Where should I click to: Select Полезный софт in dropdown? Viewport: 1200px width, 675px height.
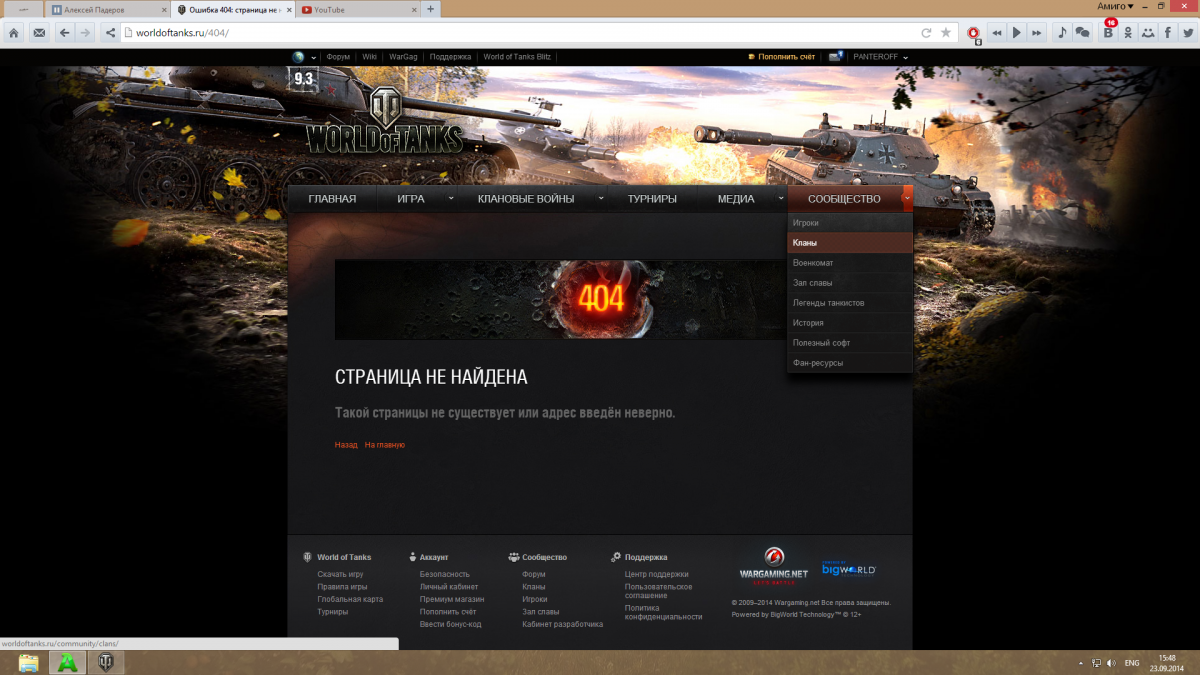point(850,343)
